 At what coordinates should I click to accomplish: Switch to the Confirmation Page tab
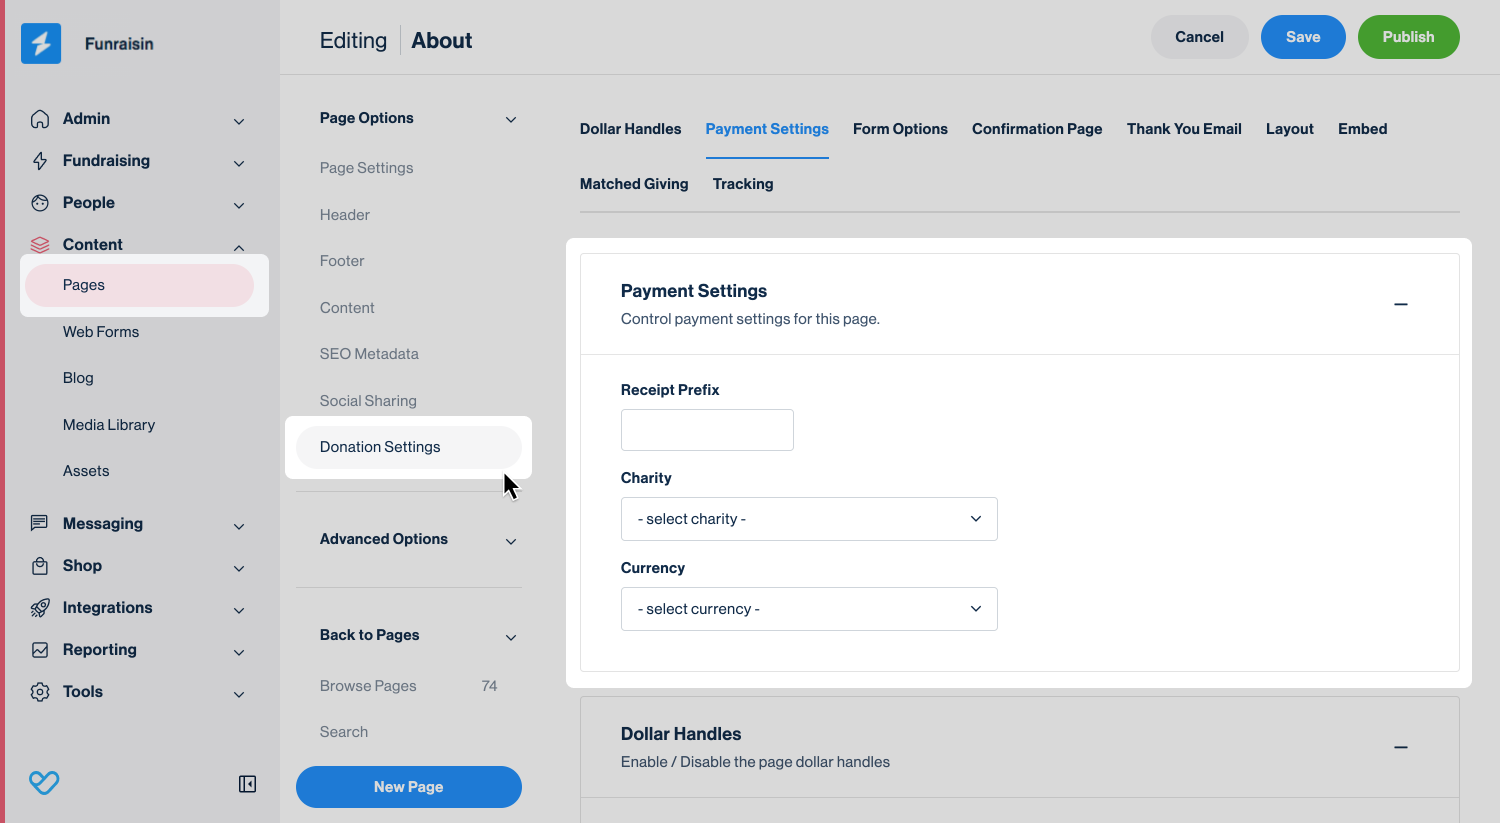click(x=1037, y=129)
